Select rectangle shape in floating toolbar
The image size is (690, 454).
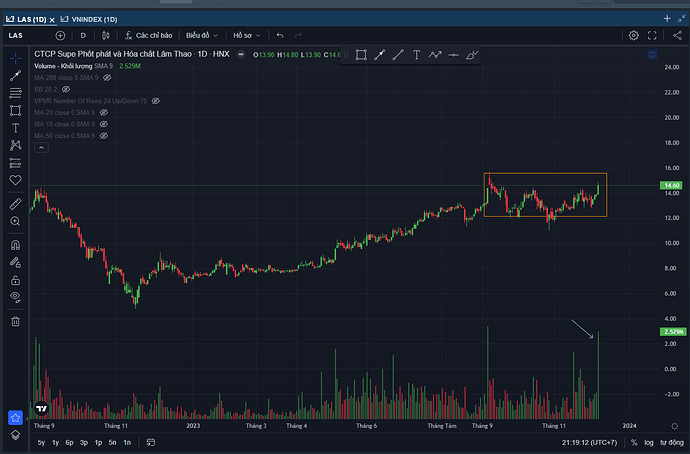click(361, 55)
